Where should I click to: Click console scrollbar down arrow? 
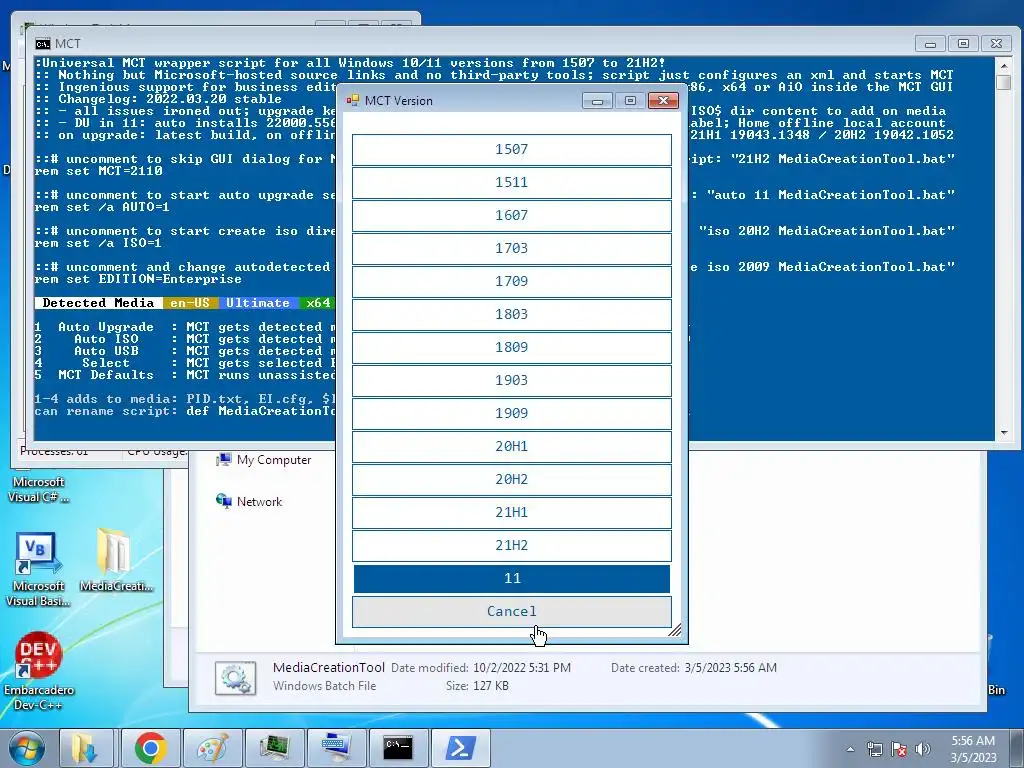(x=1004, y=433)
